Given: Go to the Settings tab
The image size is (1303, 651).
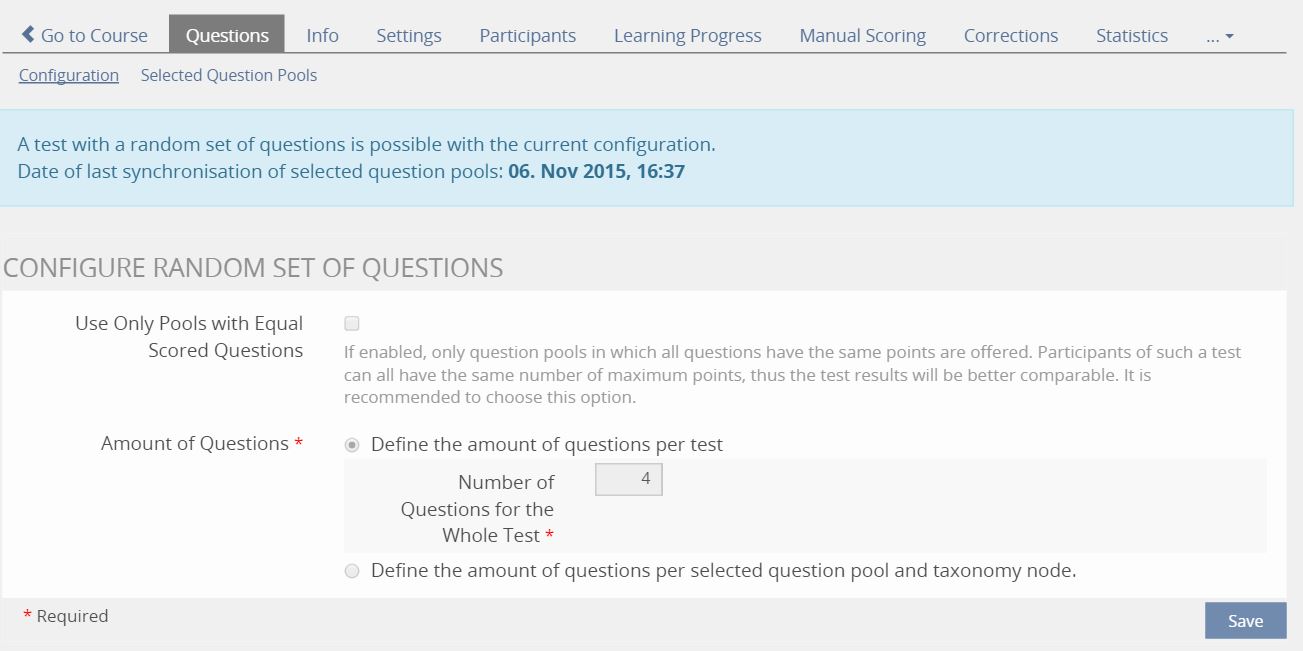Looking at the screenshot, I should click(409, 35).
